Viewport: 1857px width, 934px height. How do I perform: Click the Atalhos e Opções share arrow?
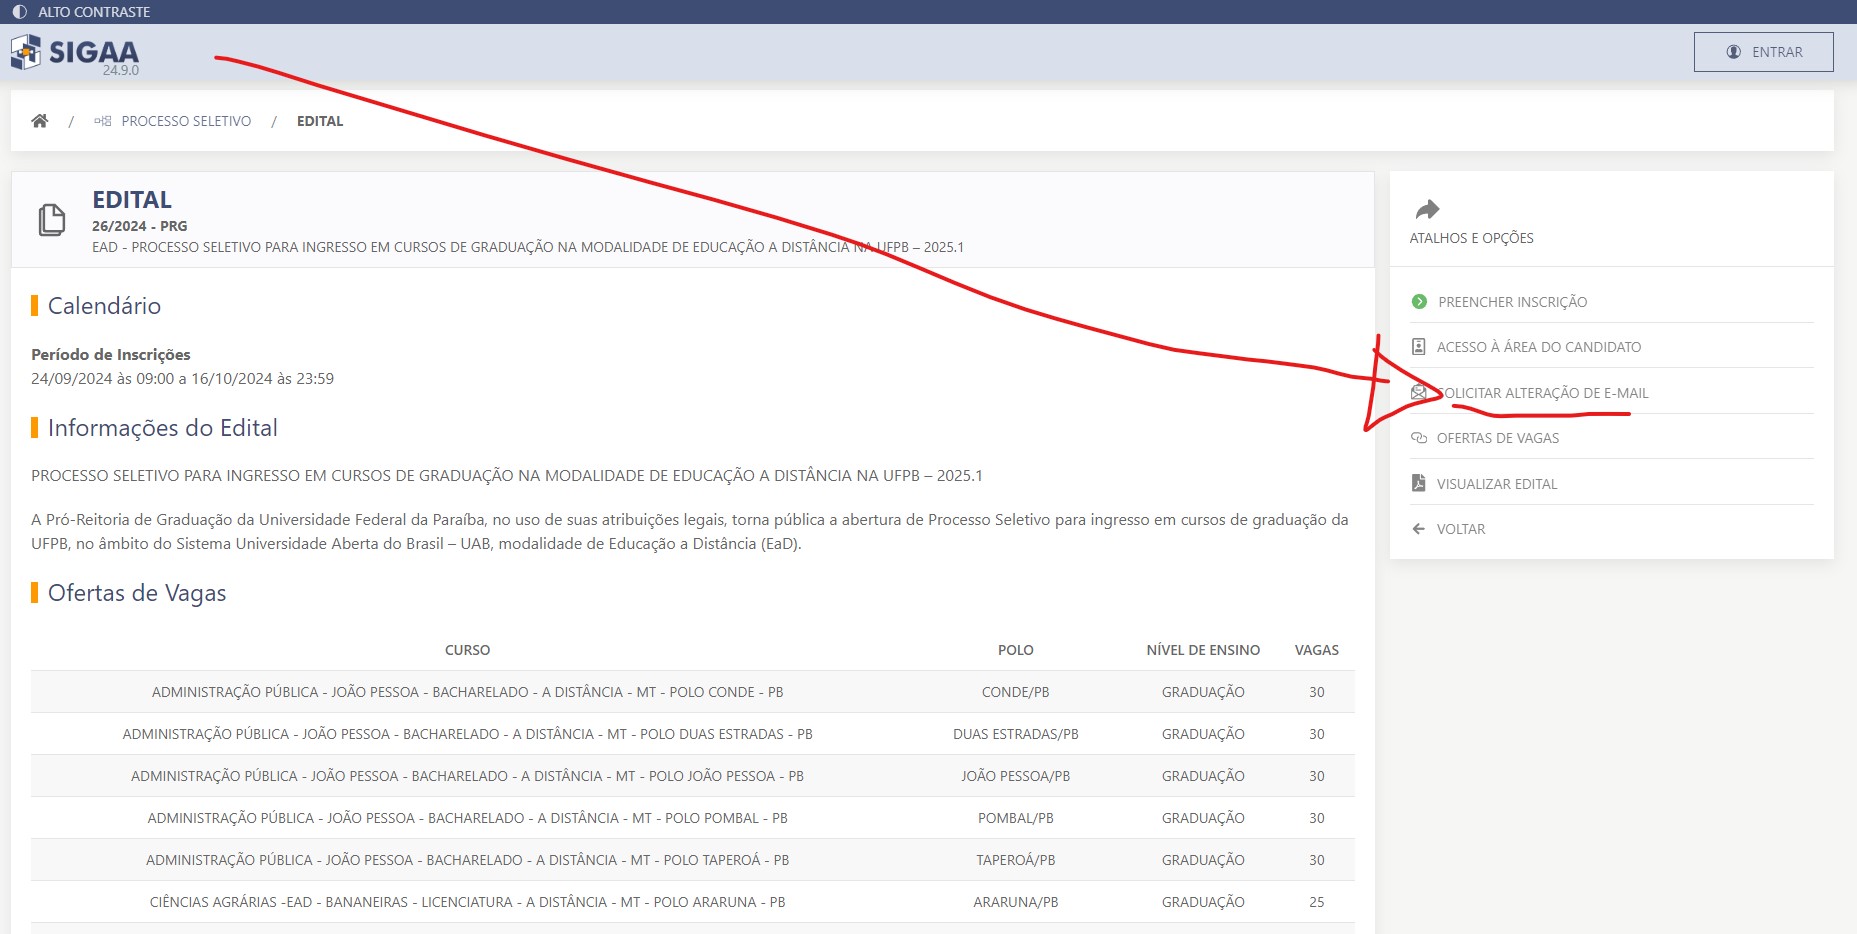click(x=1427, y=209)
